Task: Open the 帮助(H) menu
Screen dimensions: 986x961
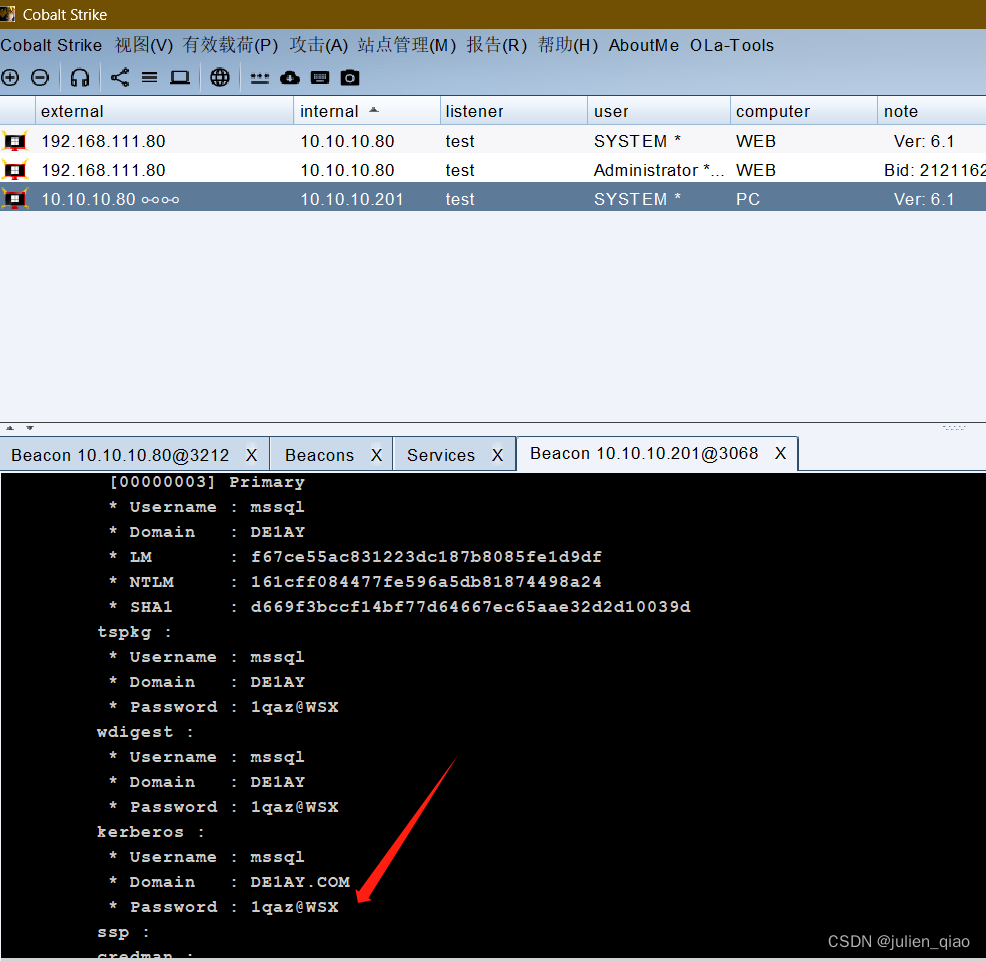Action: pos(568,45)
